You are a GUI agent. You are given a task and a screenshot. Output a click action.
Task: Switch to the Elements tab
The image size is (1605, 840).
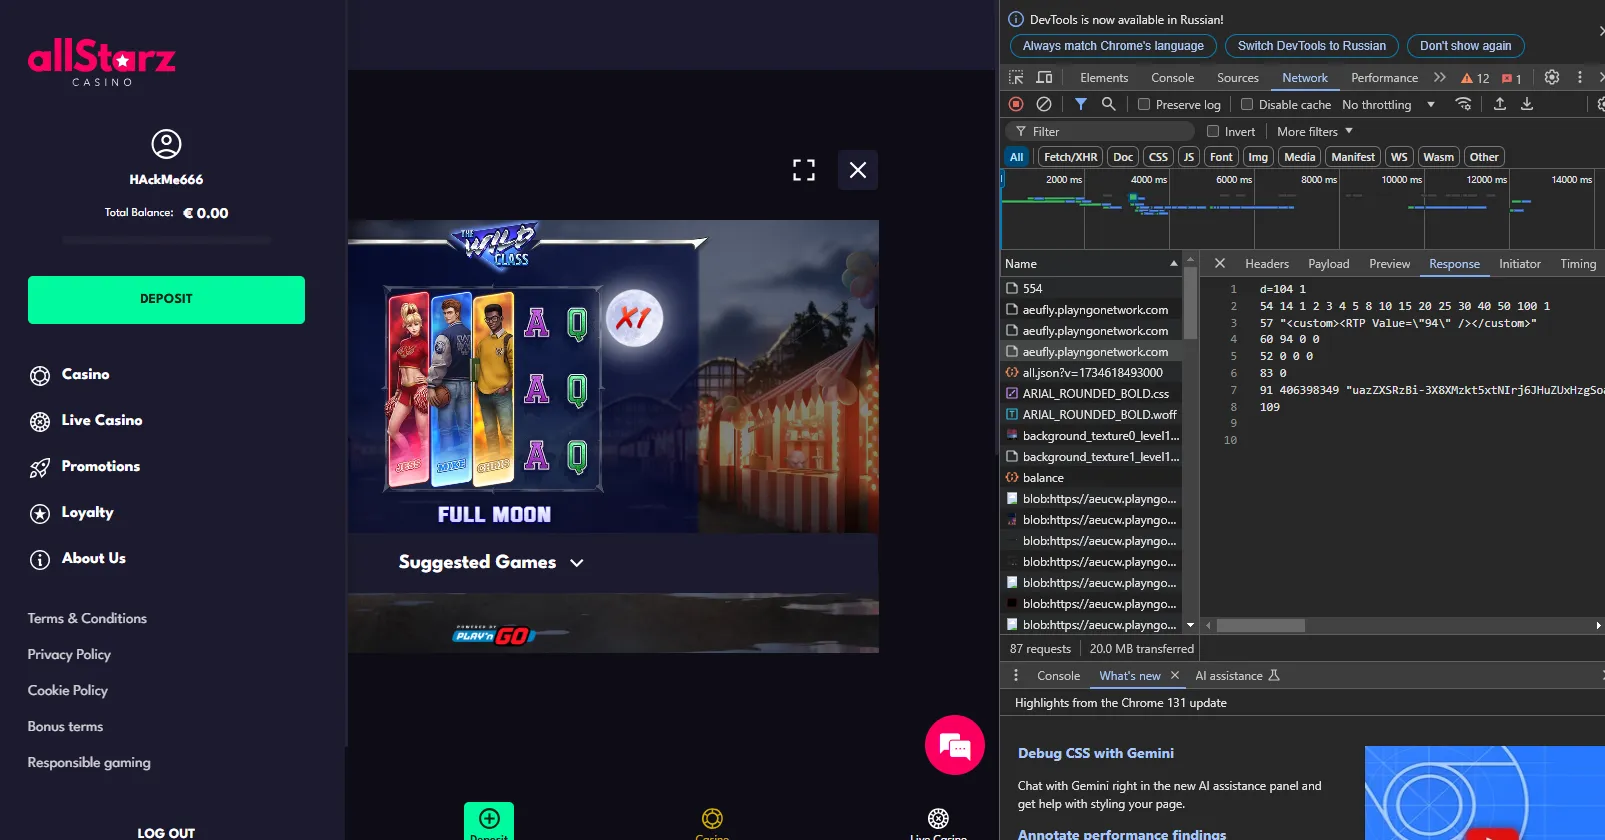coord(1104,78)
